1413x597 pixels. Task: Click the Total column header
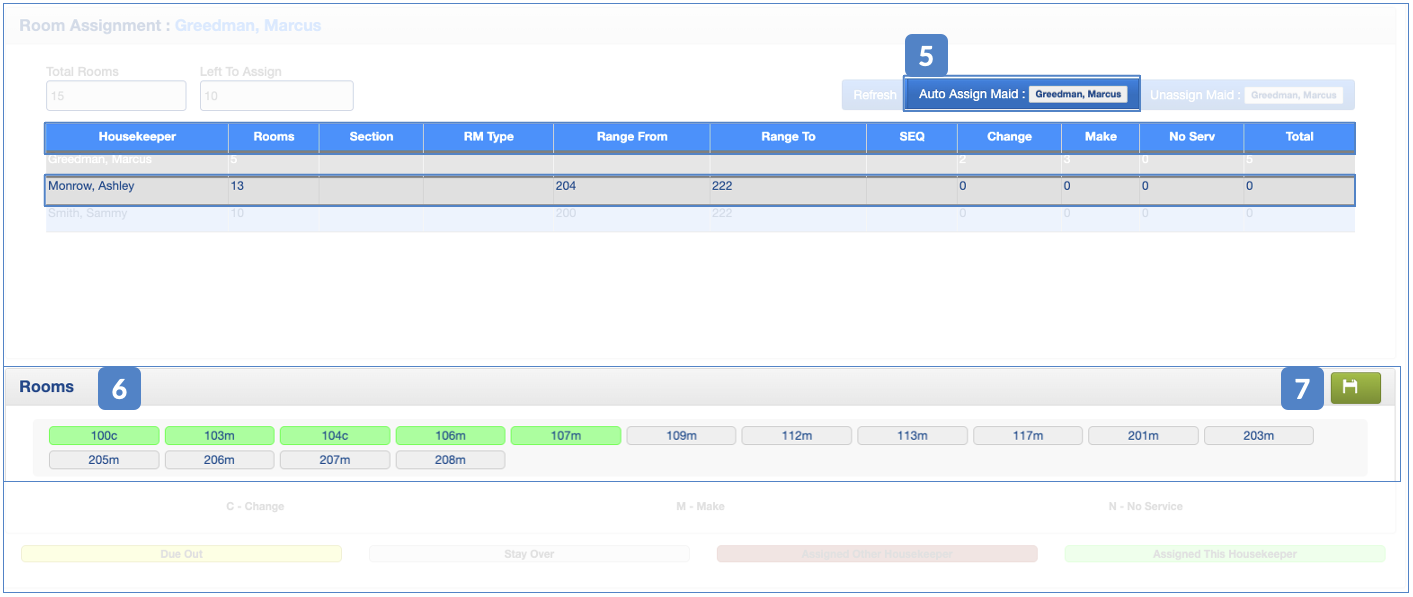point(1298,137)
